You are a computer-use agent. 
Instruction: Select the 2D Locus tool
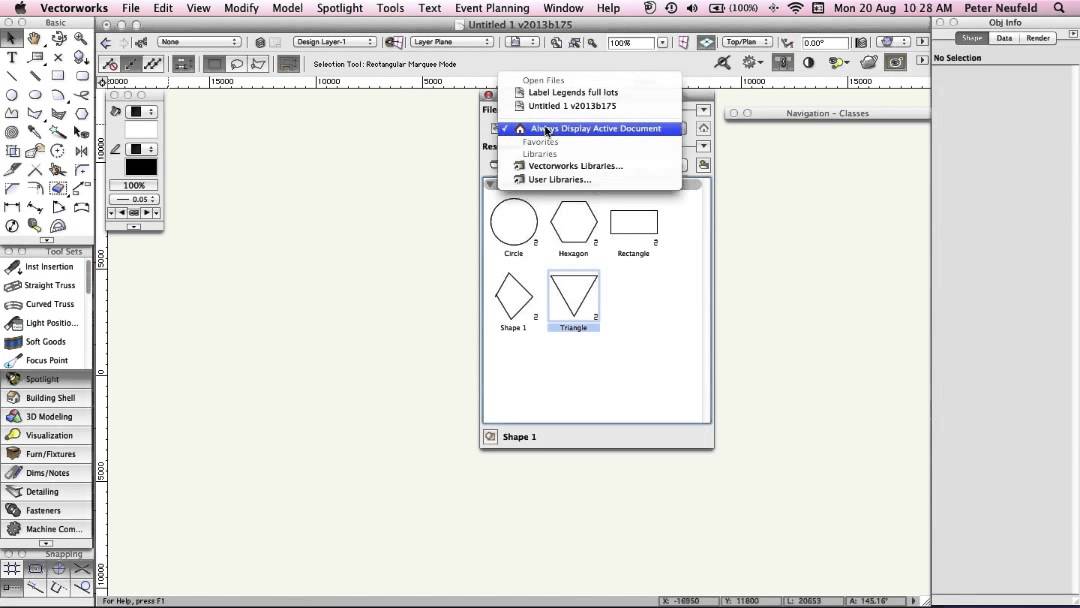[59, 57]
